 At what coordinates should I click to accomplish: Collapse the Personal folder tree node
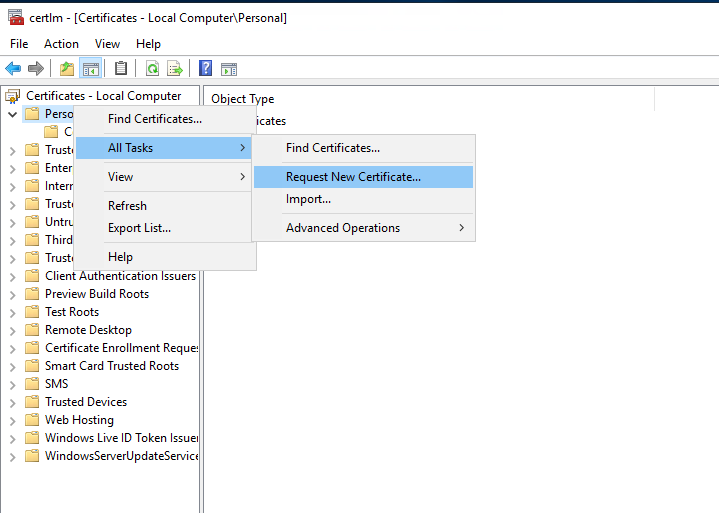tap(12, 114)
